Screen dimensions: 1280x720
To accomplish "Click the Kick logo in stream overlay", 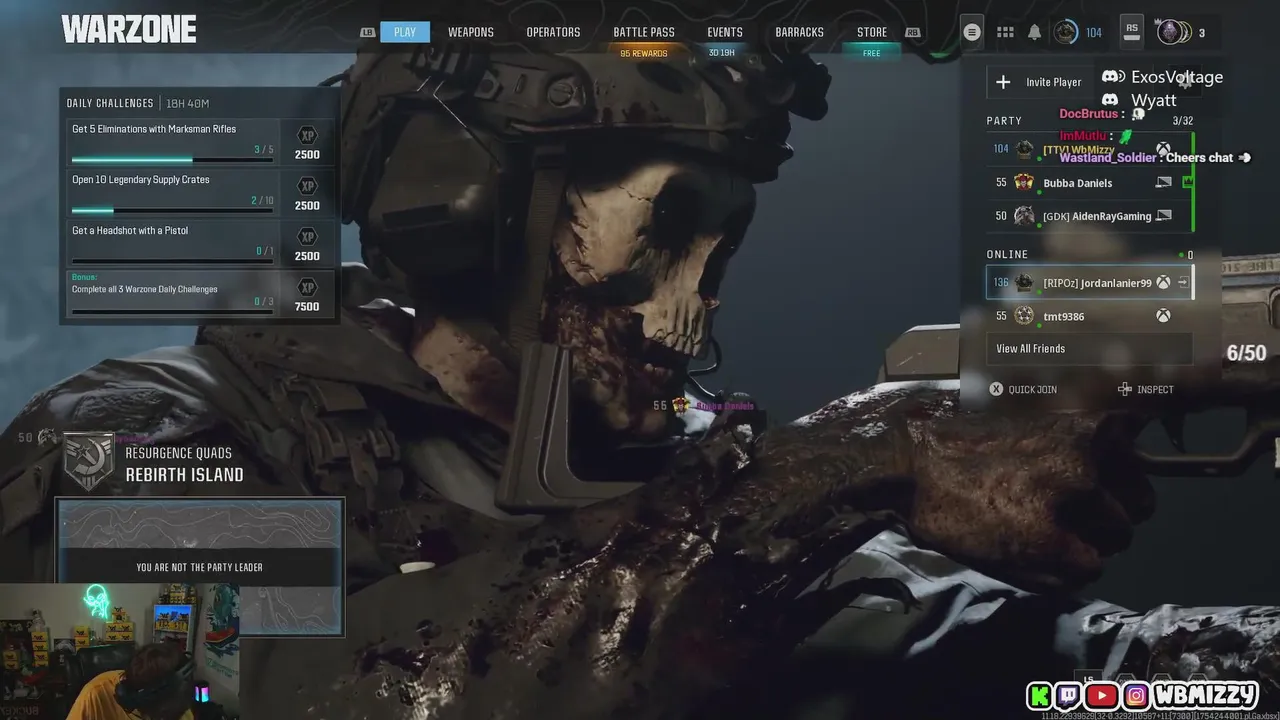I will tap(1042, 695).
